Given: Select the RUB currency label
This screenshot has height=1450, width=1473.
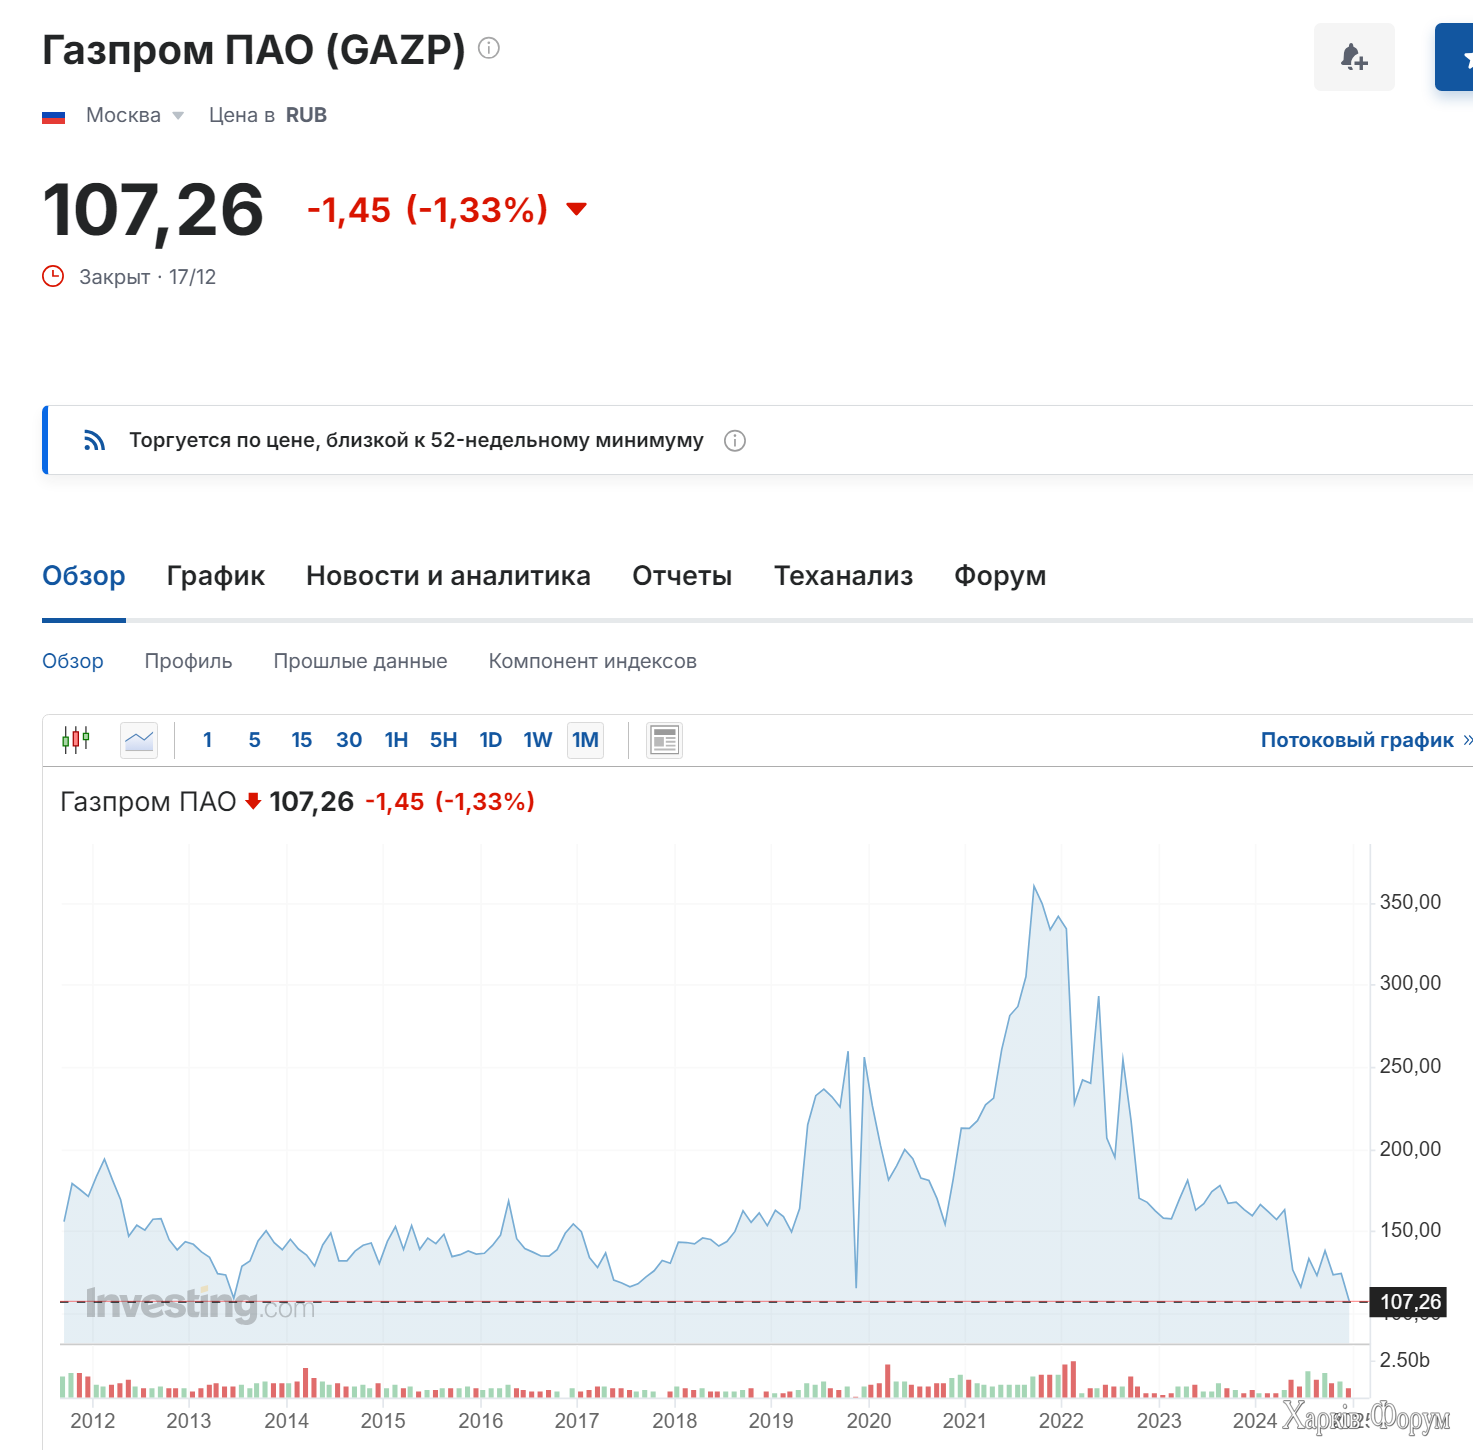Looking at the screenshot, I should coord(306,115).
